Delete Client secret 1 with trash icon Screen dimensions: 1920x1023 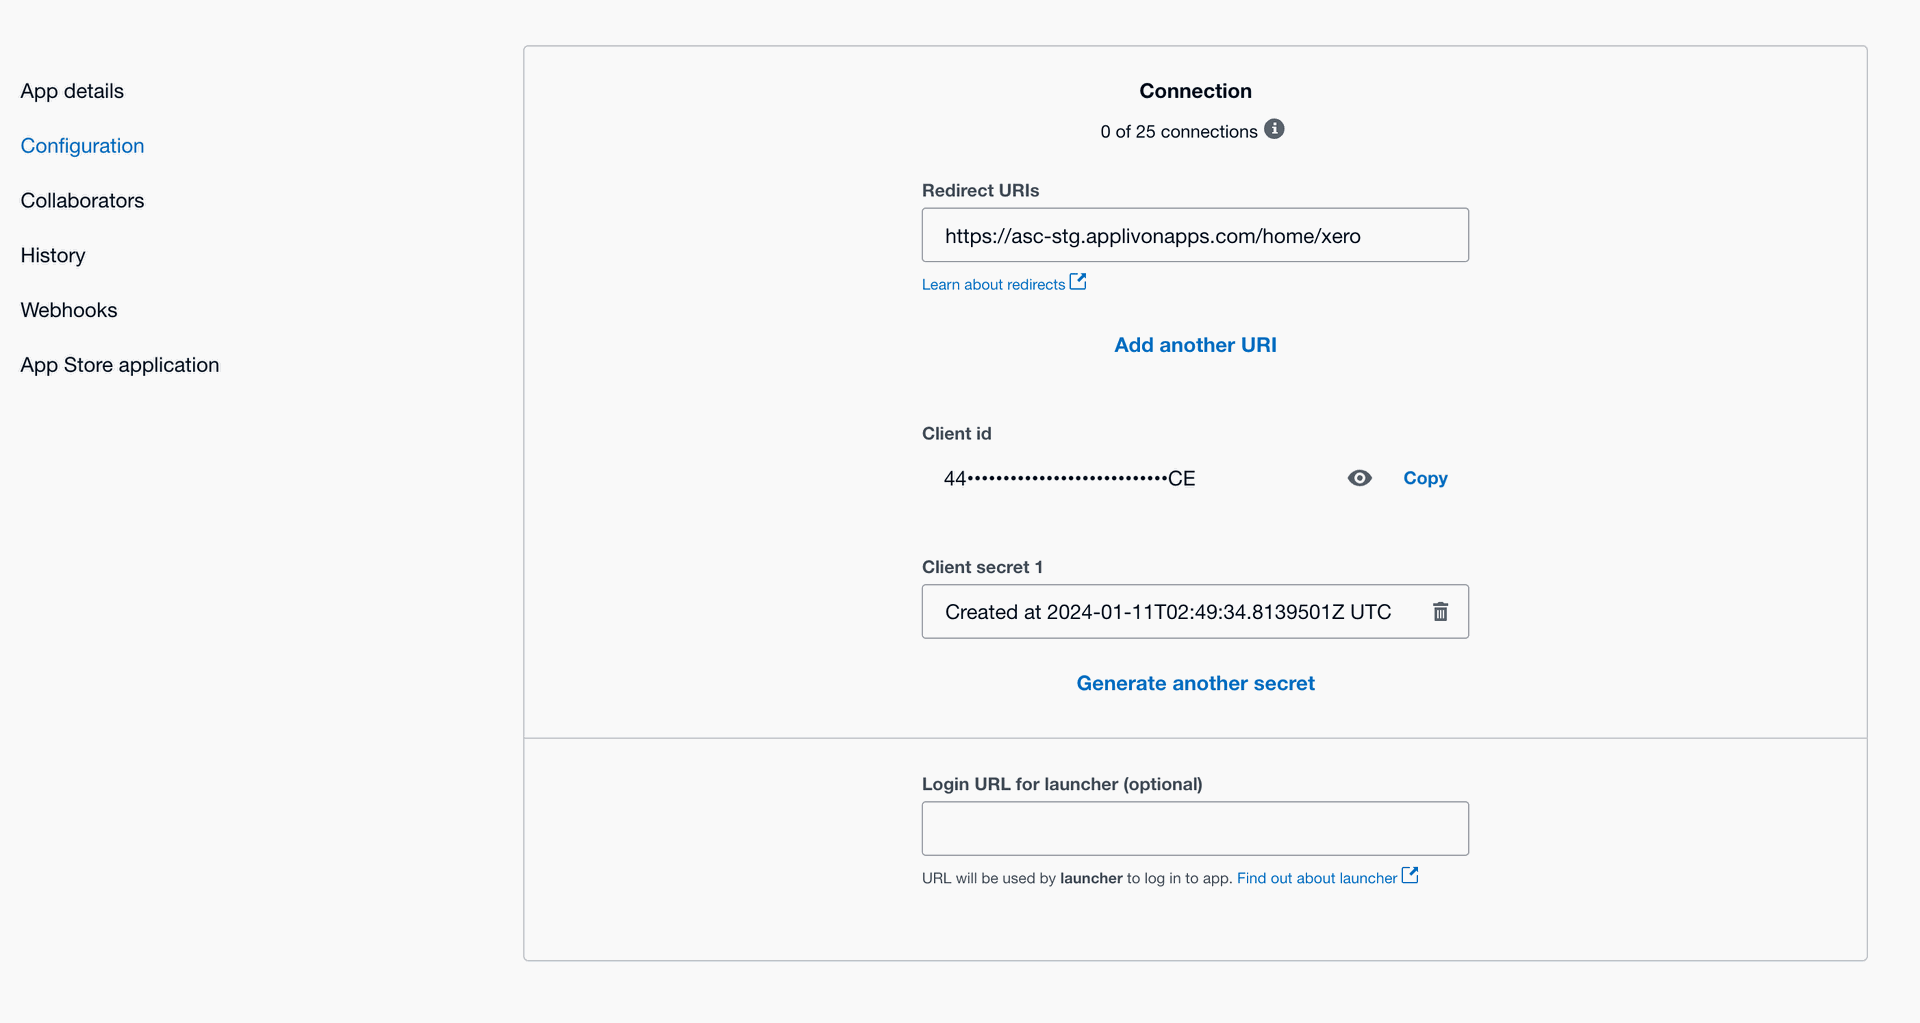click(x=1440, y=612)
